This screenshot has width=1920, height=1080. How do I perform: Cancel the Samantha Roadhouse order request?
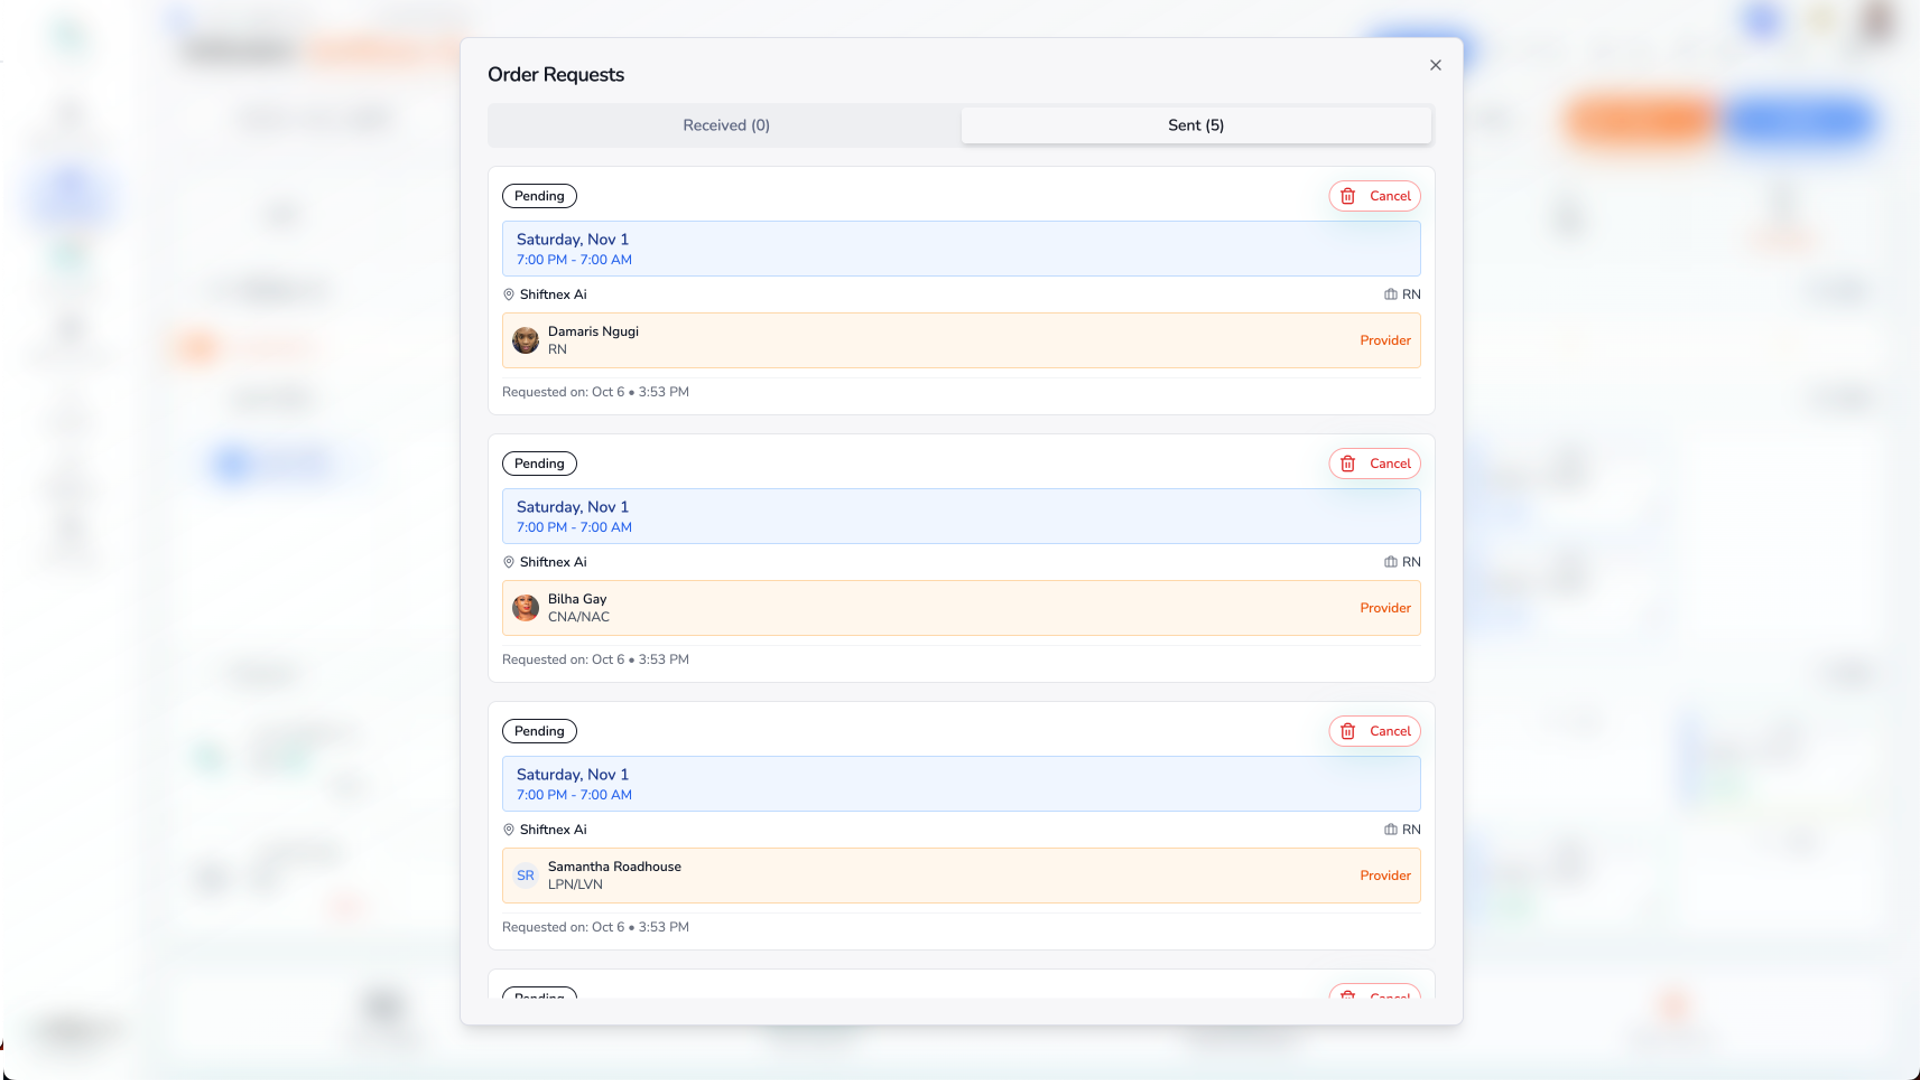(1374, 731)
